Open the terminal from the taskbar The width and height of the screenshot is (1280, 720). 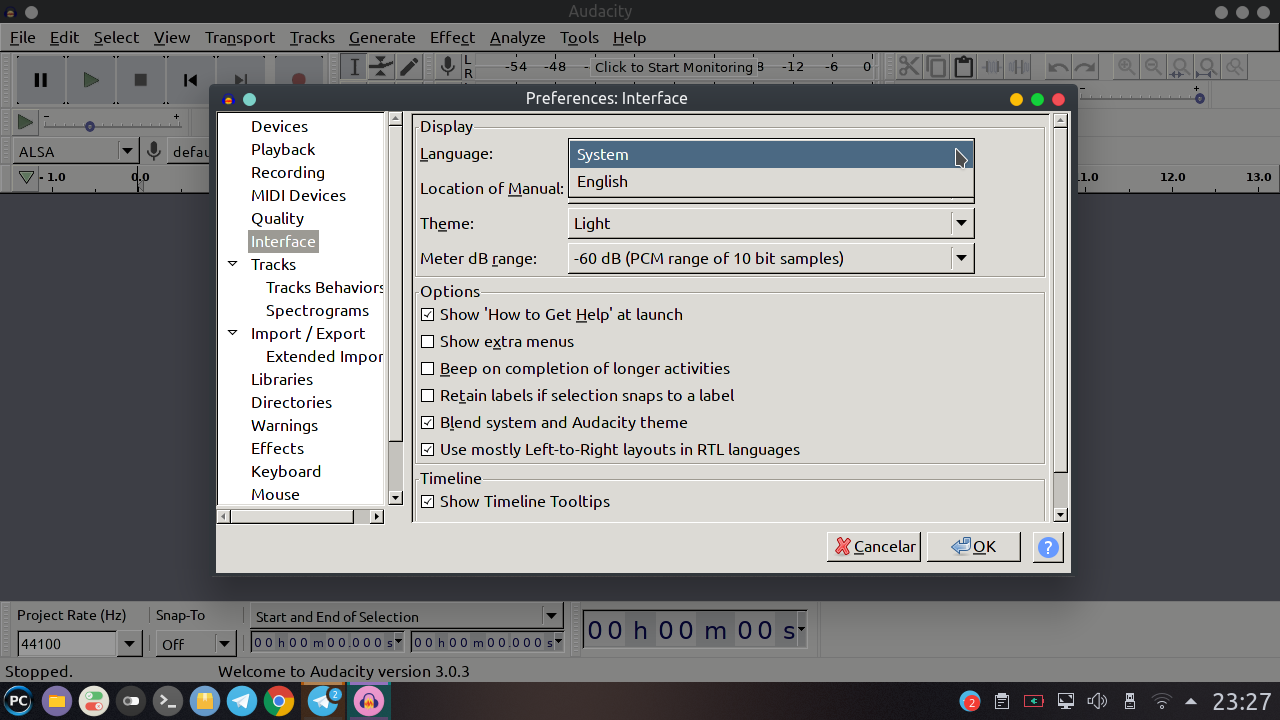168,701
